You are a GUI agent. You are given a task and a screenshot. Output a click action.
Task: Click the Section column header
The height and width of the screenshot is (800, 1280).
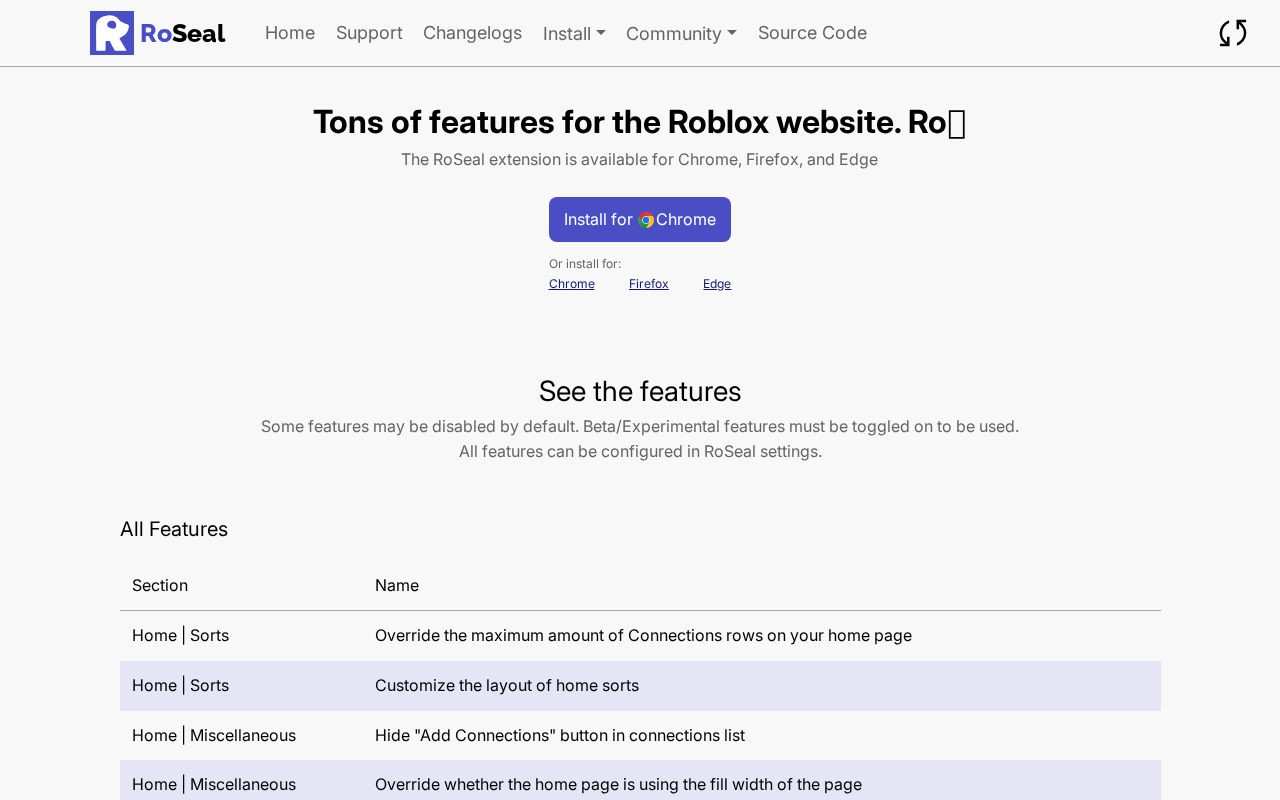(x=160, y=585)
